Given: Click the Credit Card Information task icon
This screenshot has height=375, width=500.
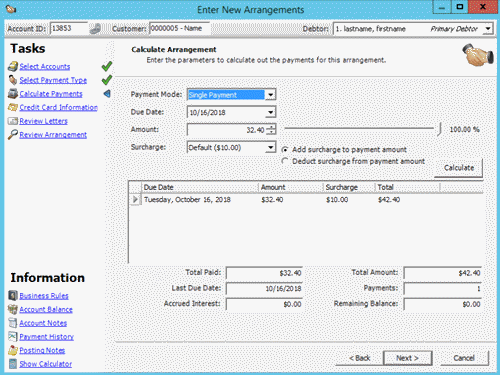Looking at the screenshot, I should pyautogui.click(x=13, y=107).
